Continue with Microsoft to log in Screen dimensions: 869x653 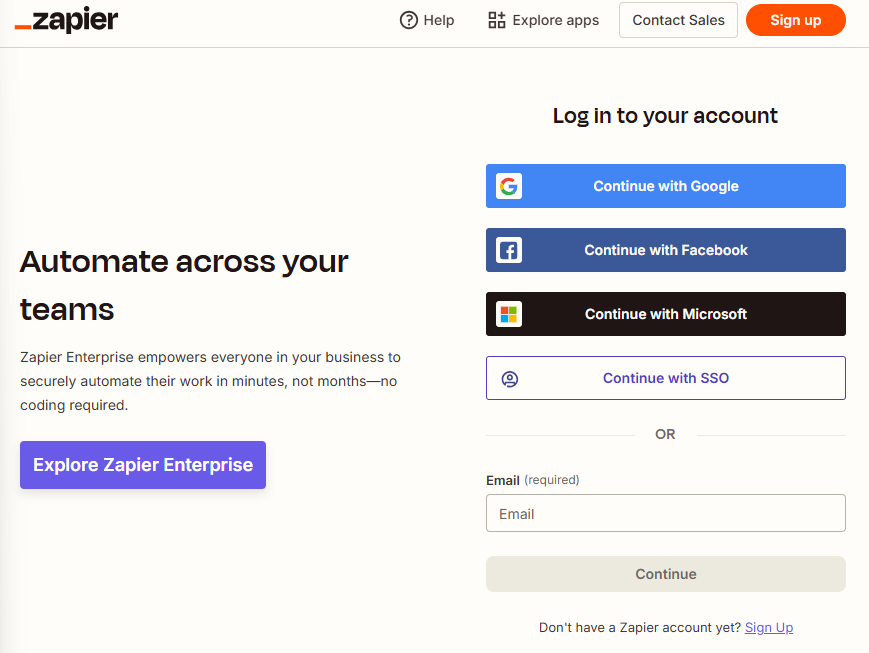[x=665, y=314]
